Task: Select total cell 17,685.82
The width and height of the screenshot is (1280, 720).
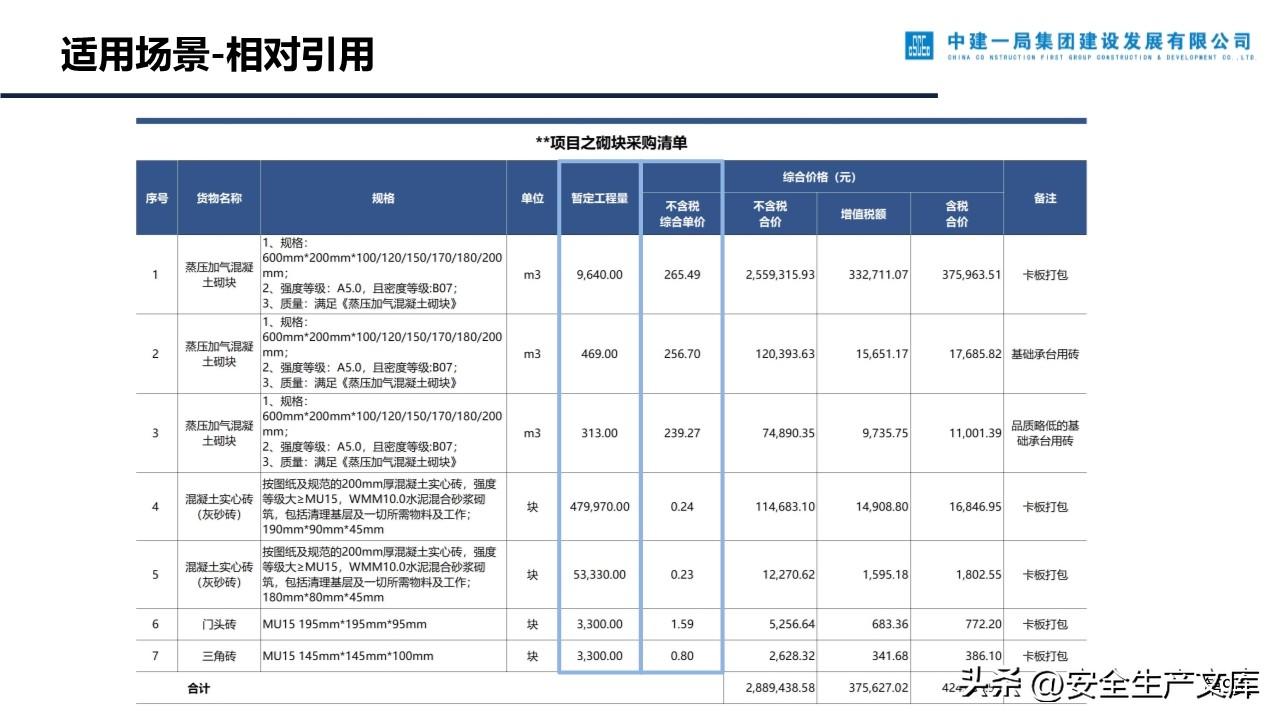Action: [975, 354]
